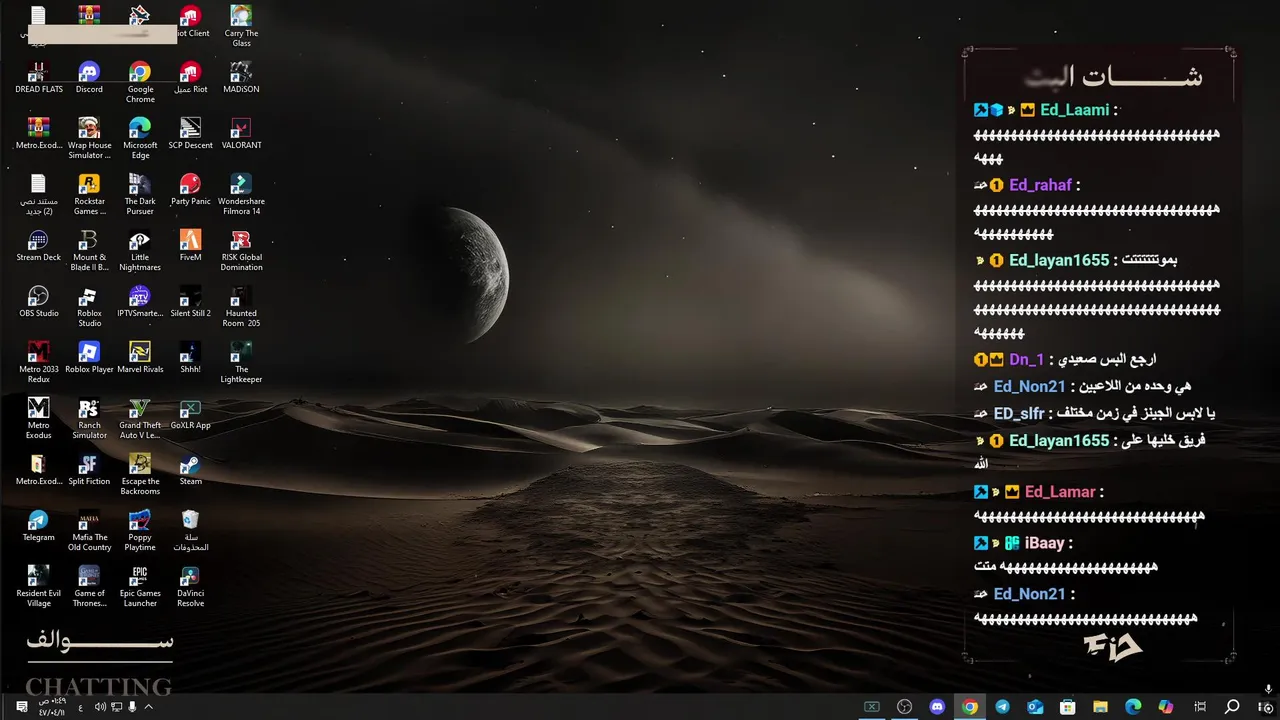Screen dimensions: 1280x720
Task: Click the Edge icon in the taskbar
Action: click(1133, 707)
